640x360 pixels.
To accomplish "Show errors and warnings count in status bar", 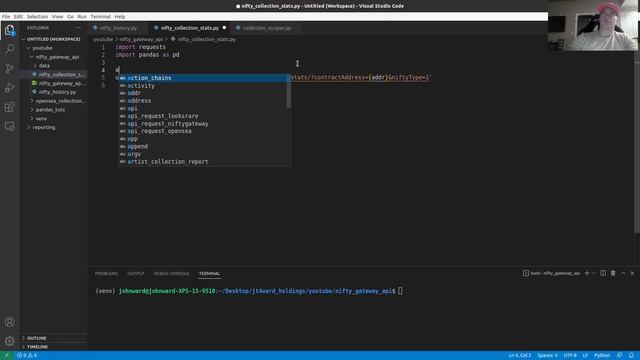I will coord(27,356).
